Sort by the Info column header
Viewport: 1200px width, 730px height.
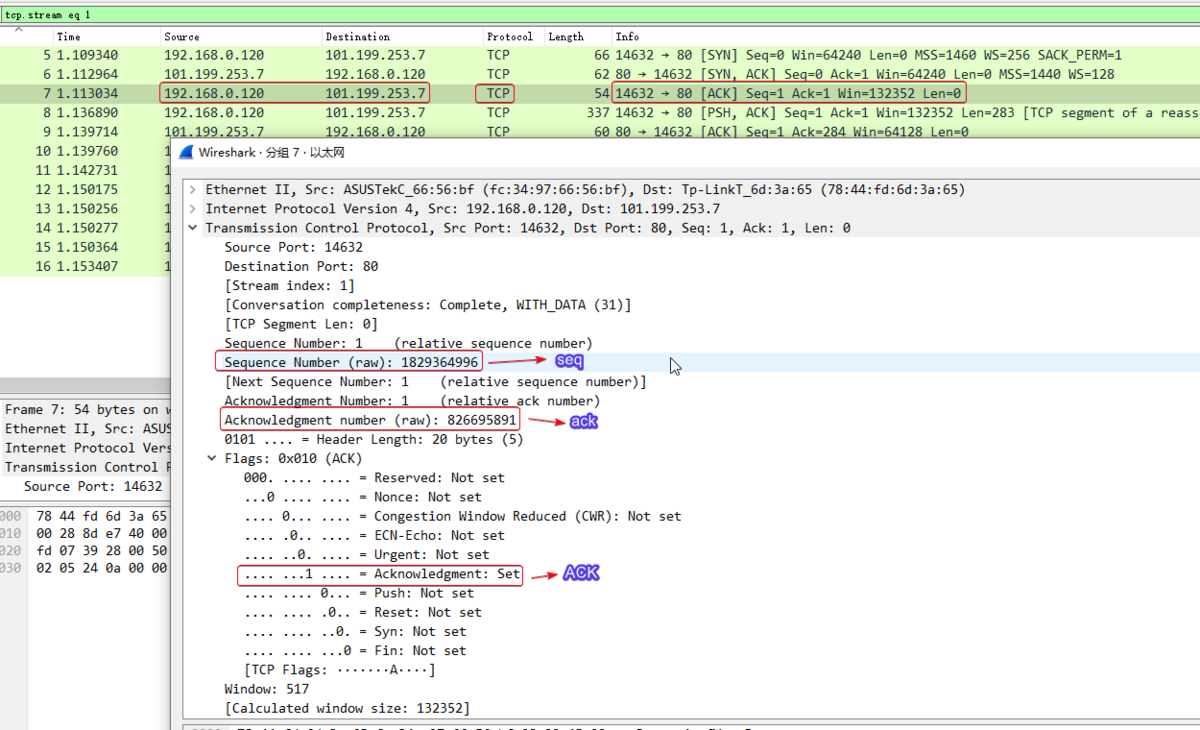coord(627,36)
